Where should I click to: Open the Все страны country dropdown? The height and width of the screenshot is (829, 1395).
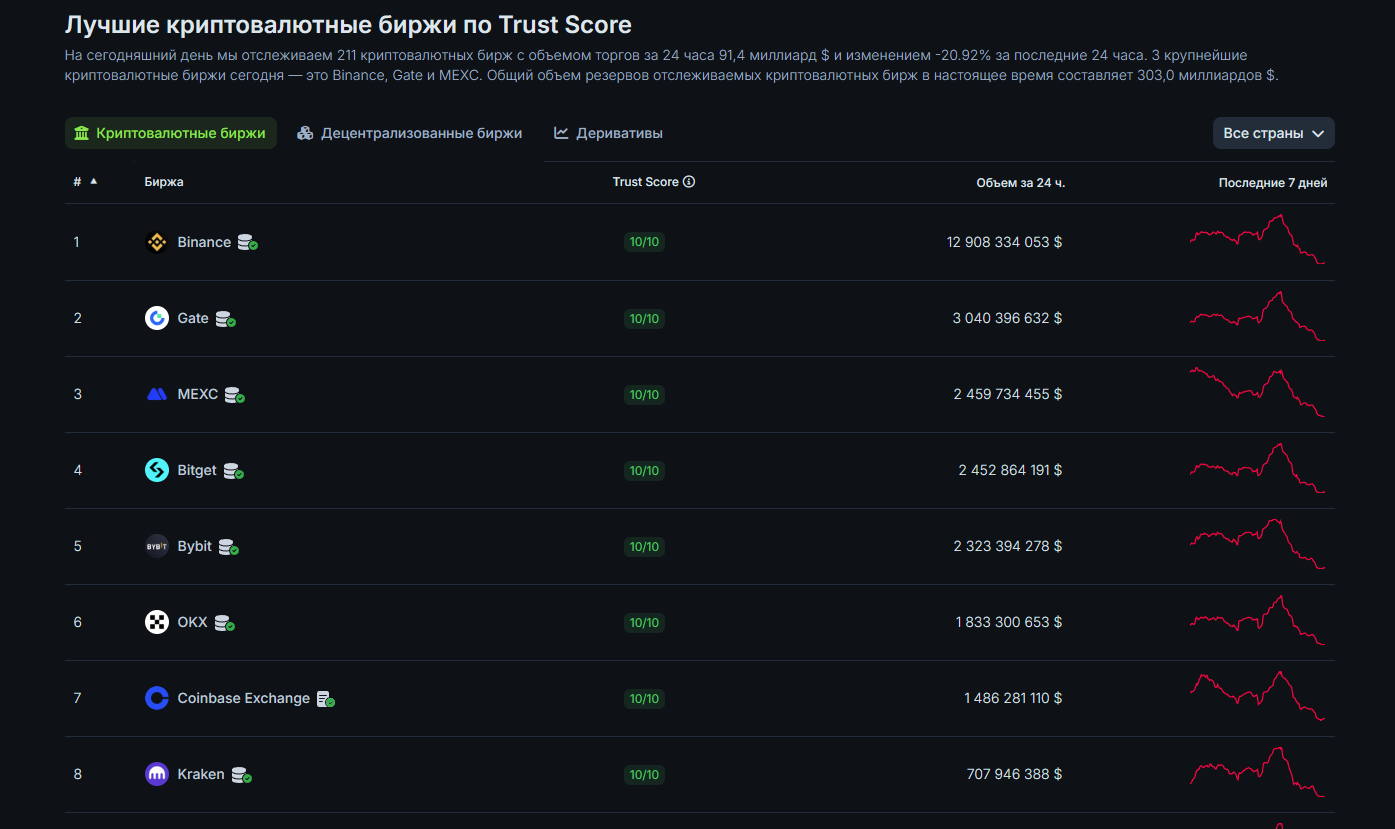coord(1273,133)
